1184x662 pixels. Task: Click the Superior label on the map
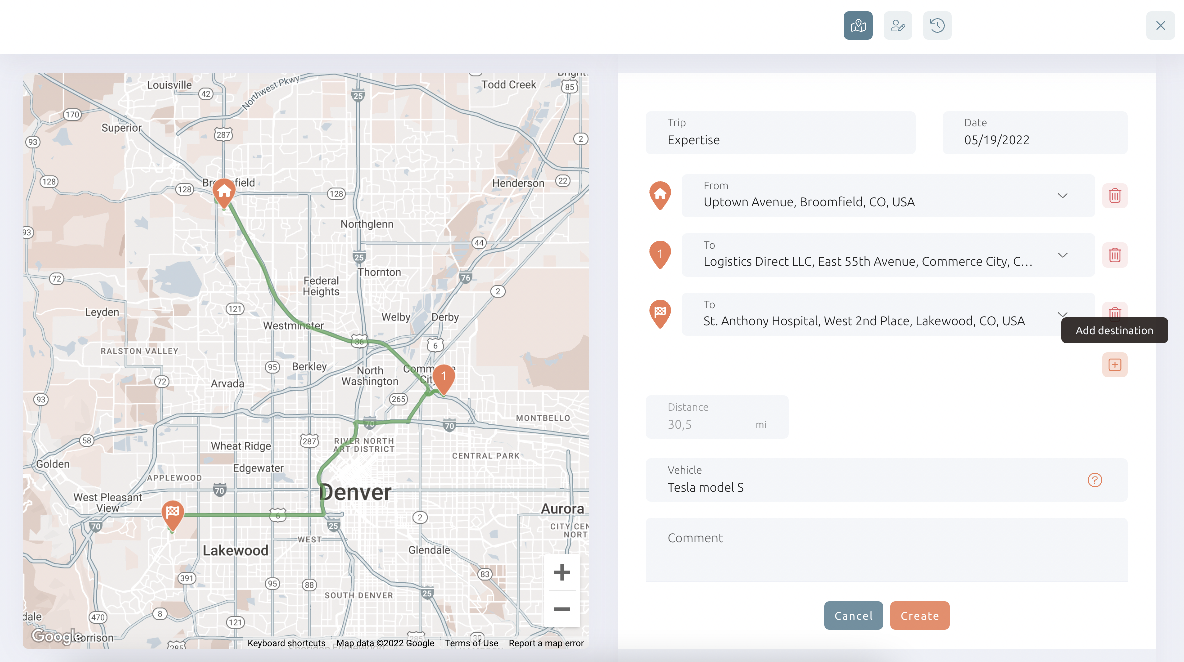coord(122,128)
